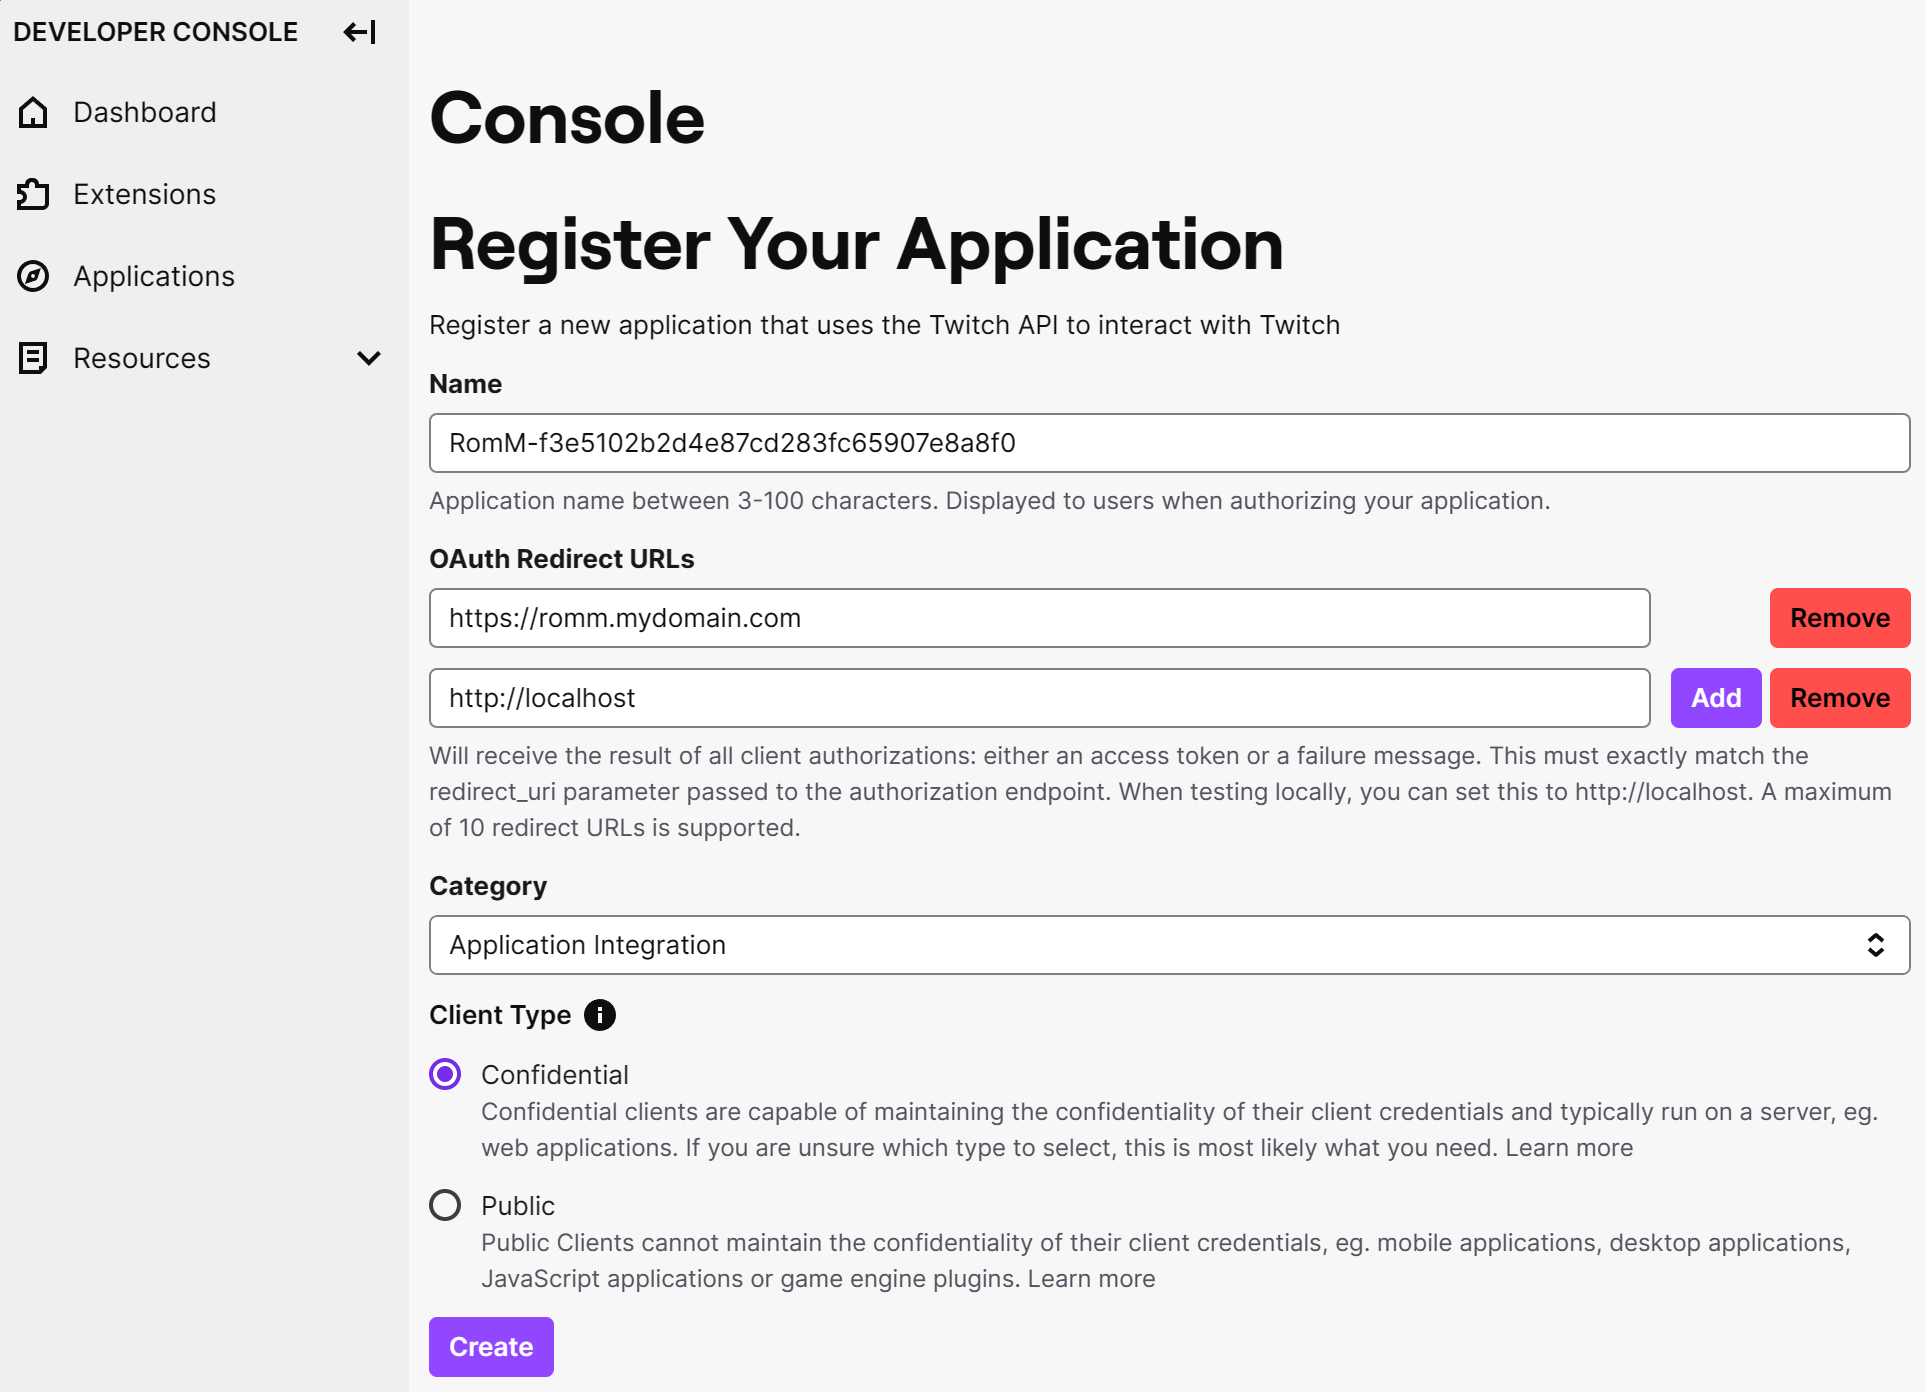Open Applications in sidebar
Screen dimensions: 1926x1392
pyautogui.click(x=154, y=276)
